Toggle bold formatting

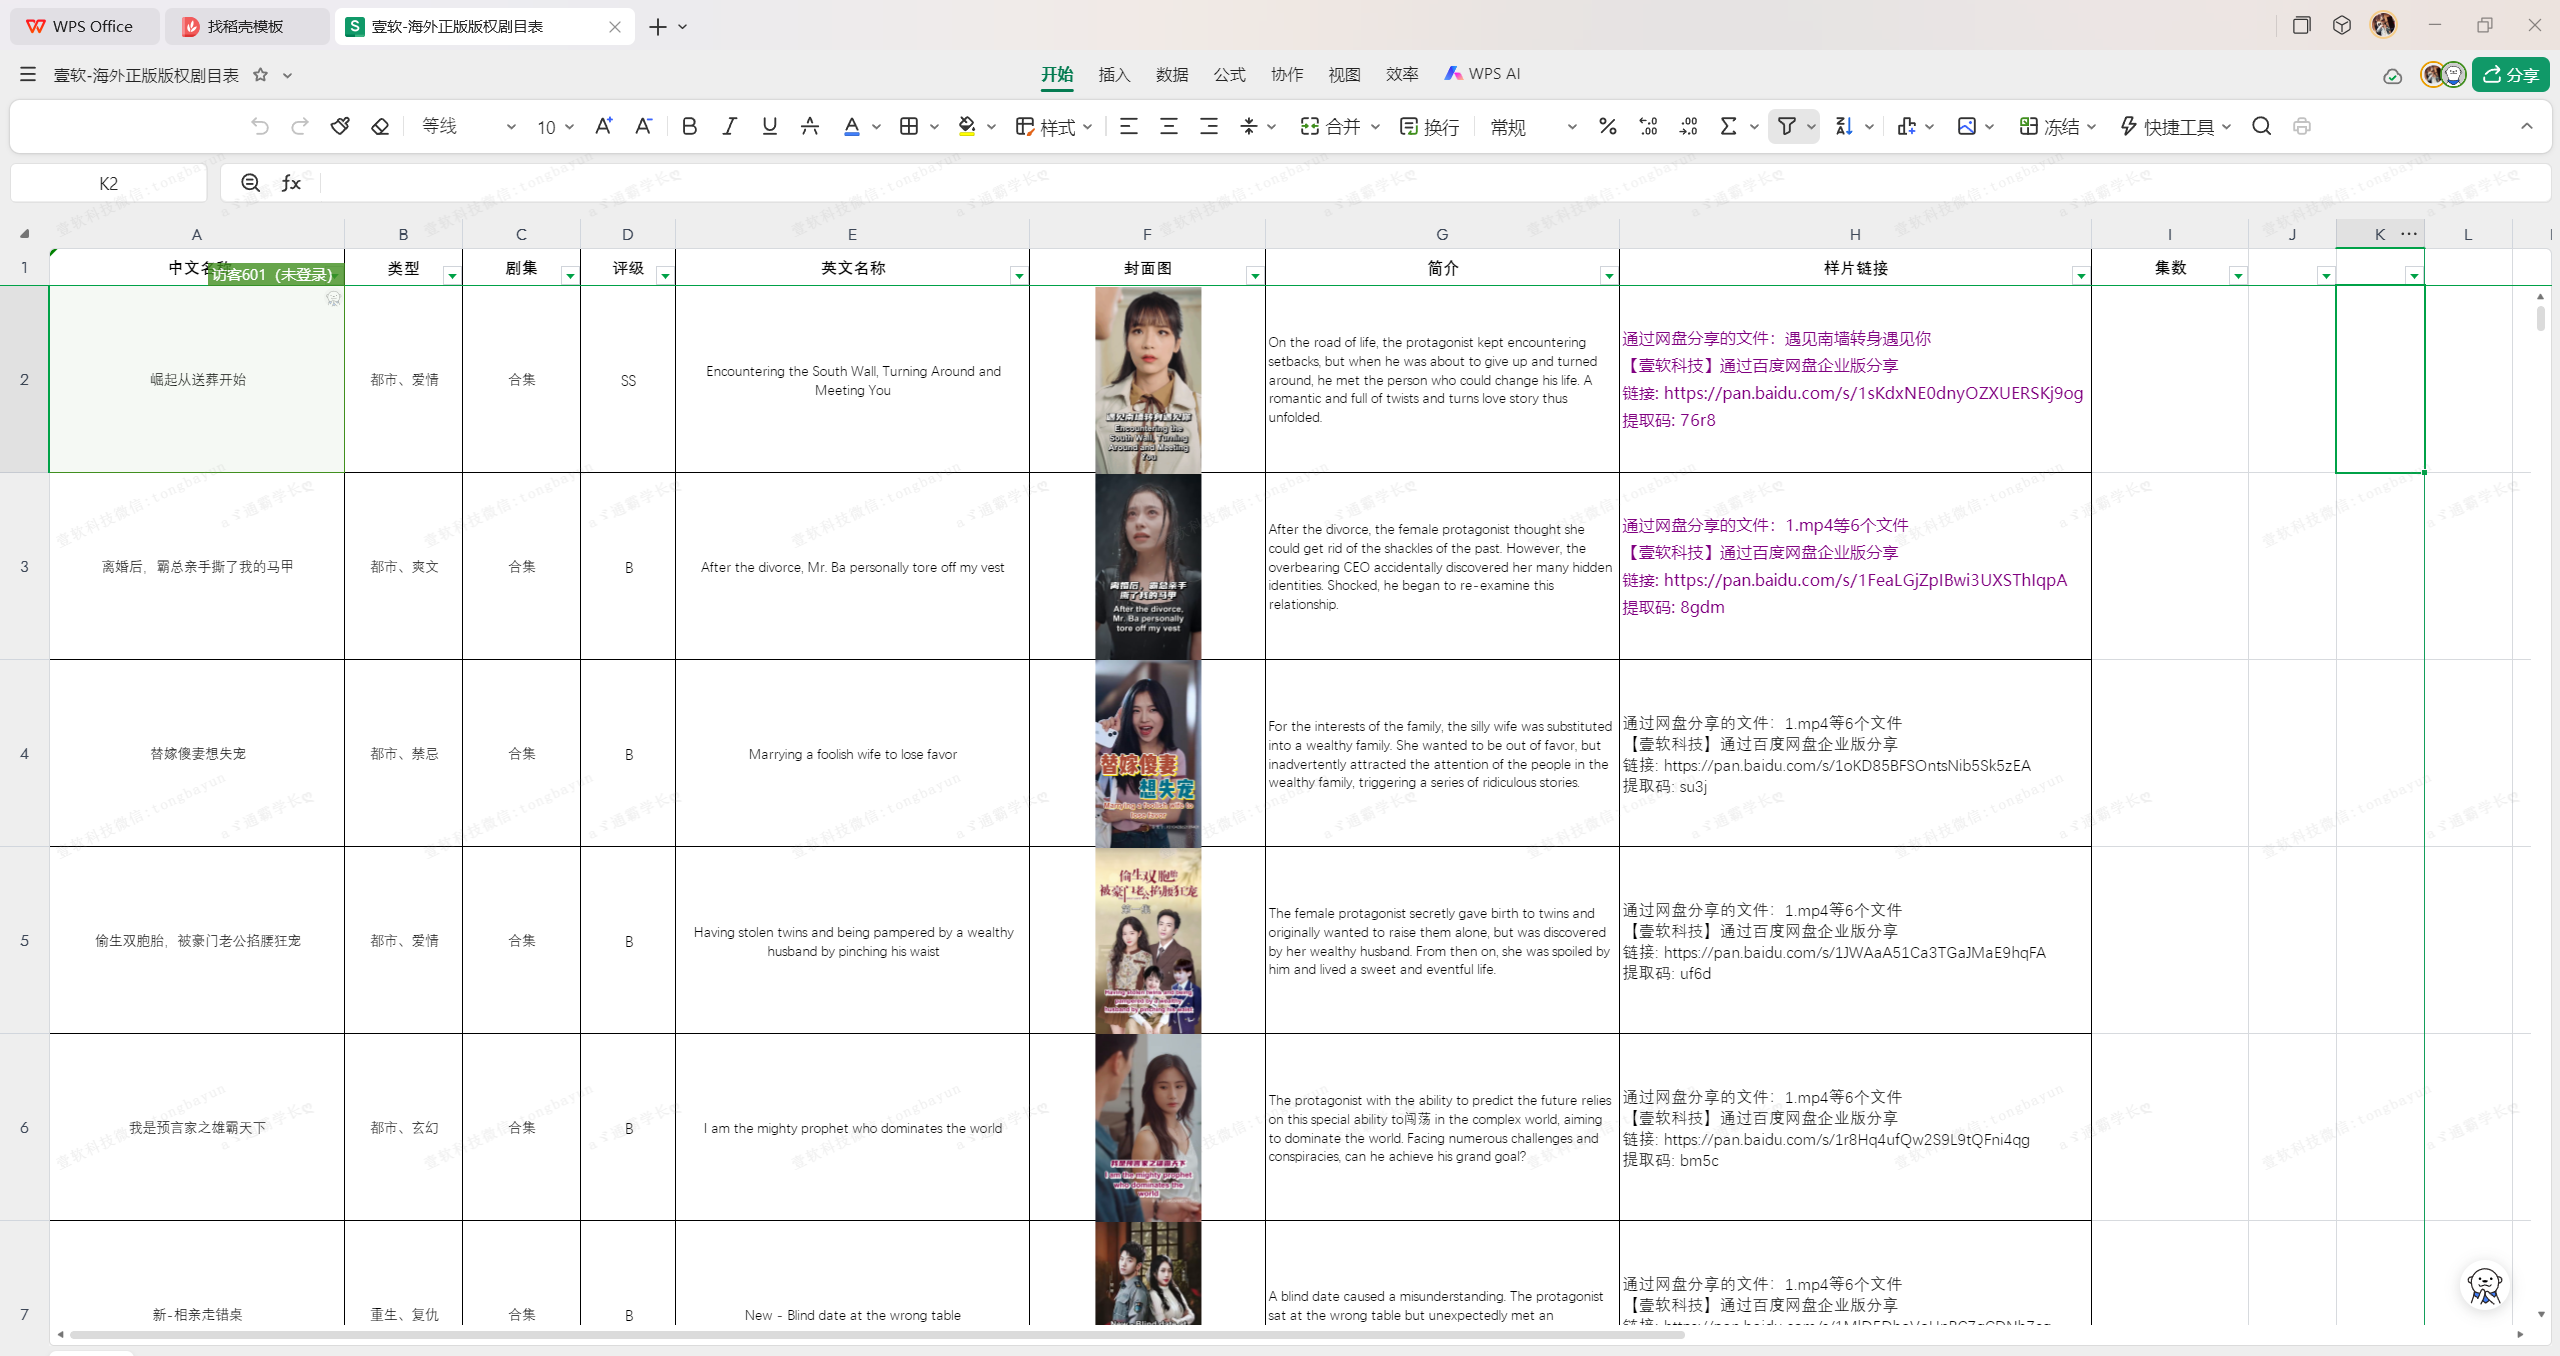click(689, 126)
